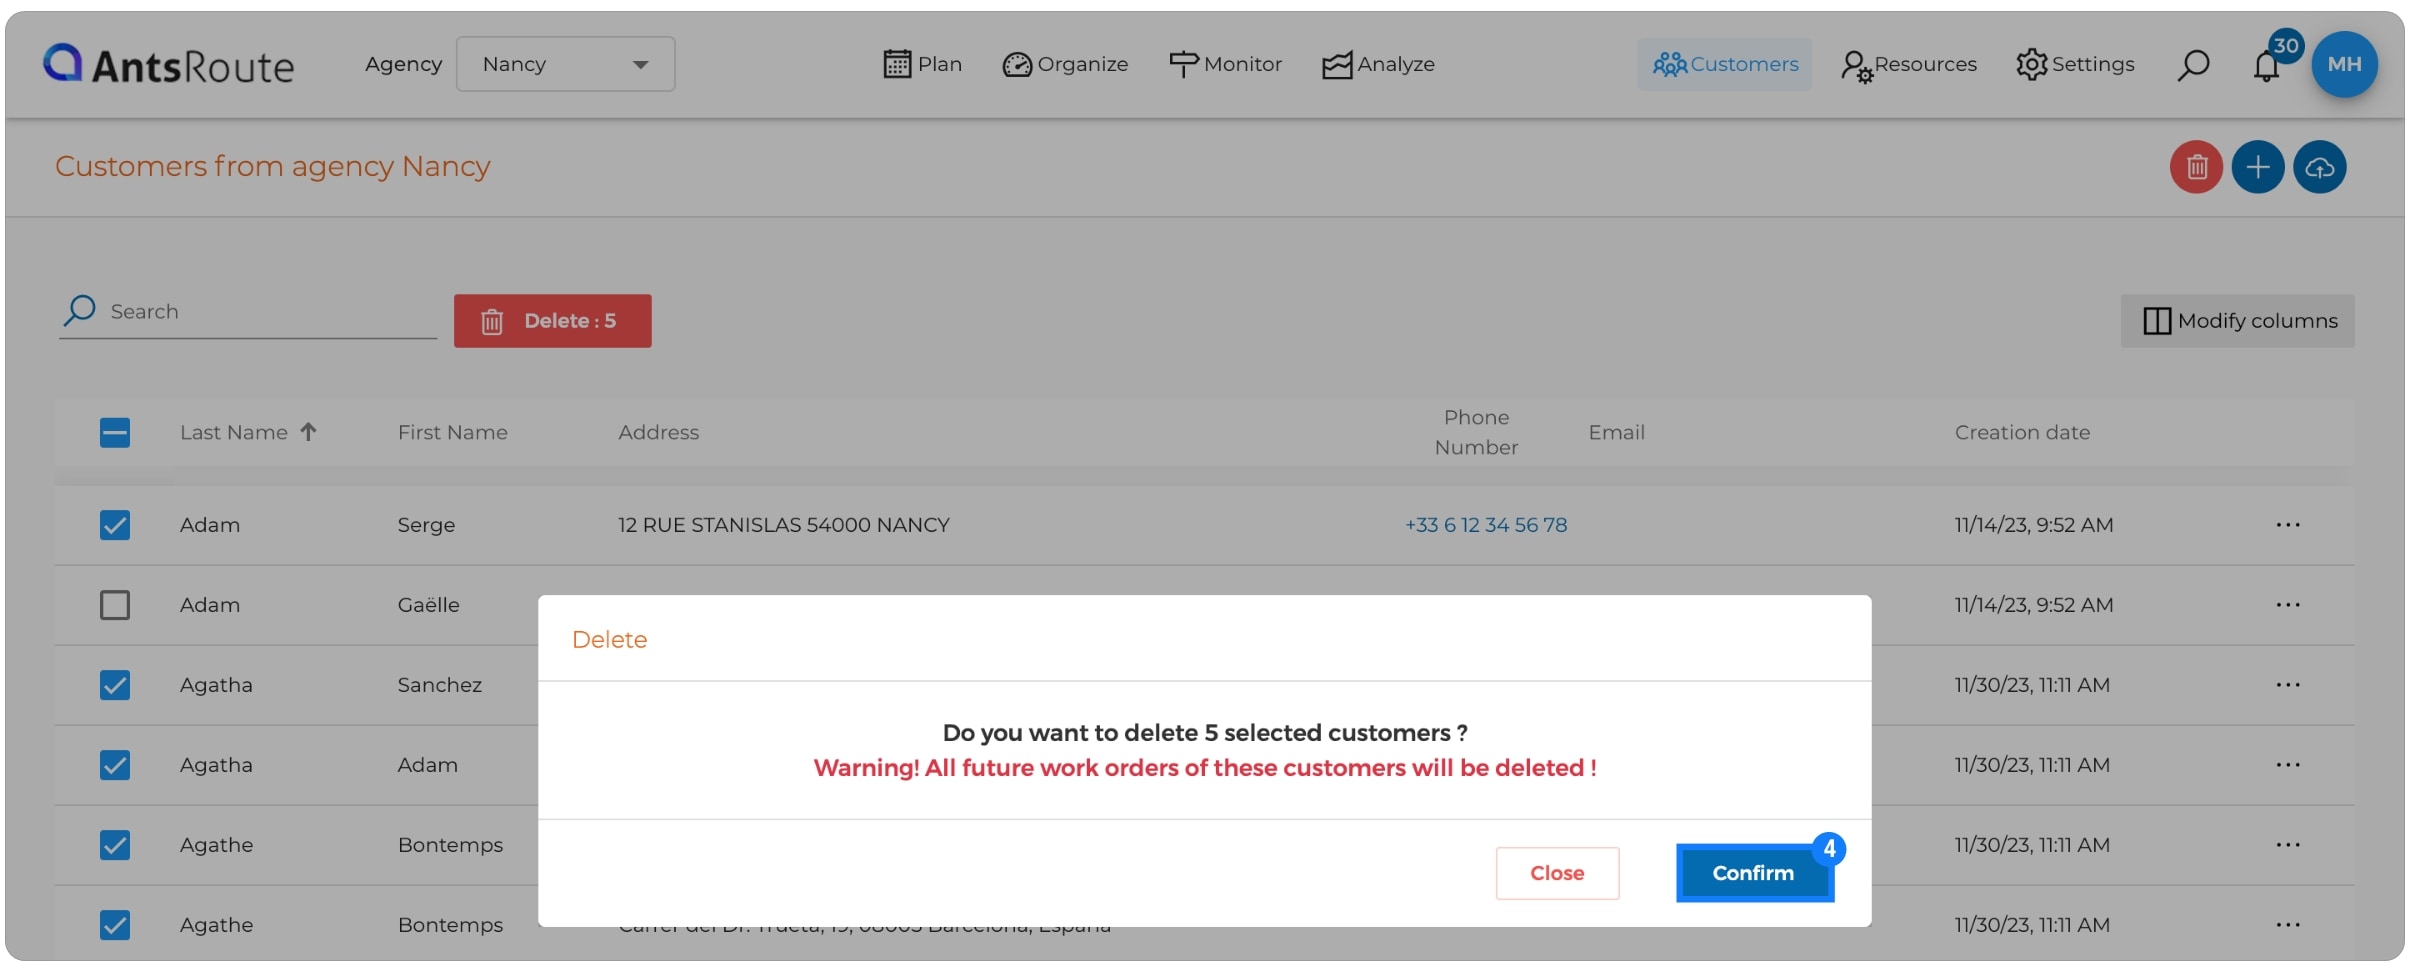This screenshot has width=2410, height=972.
Task: Click the Customers people icon
Action: coord(1669,65)
